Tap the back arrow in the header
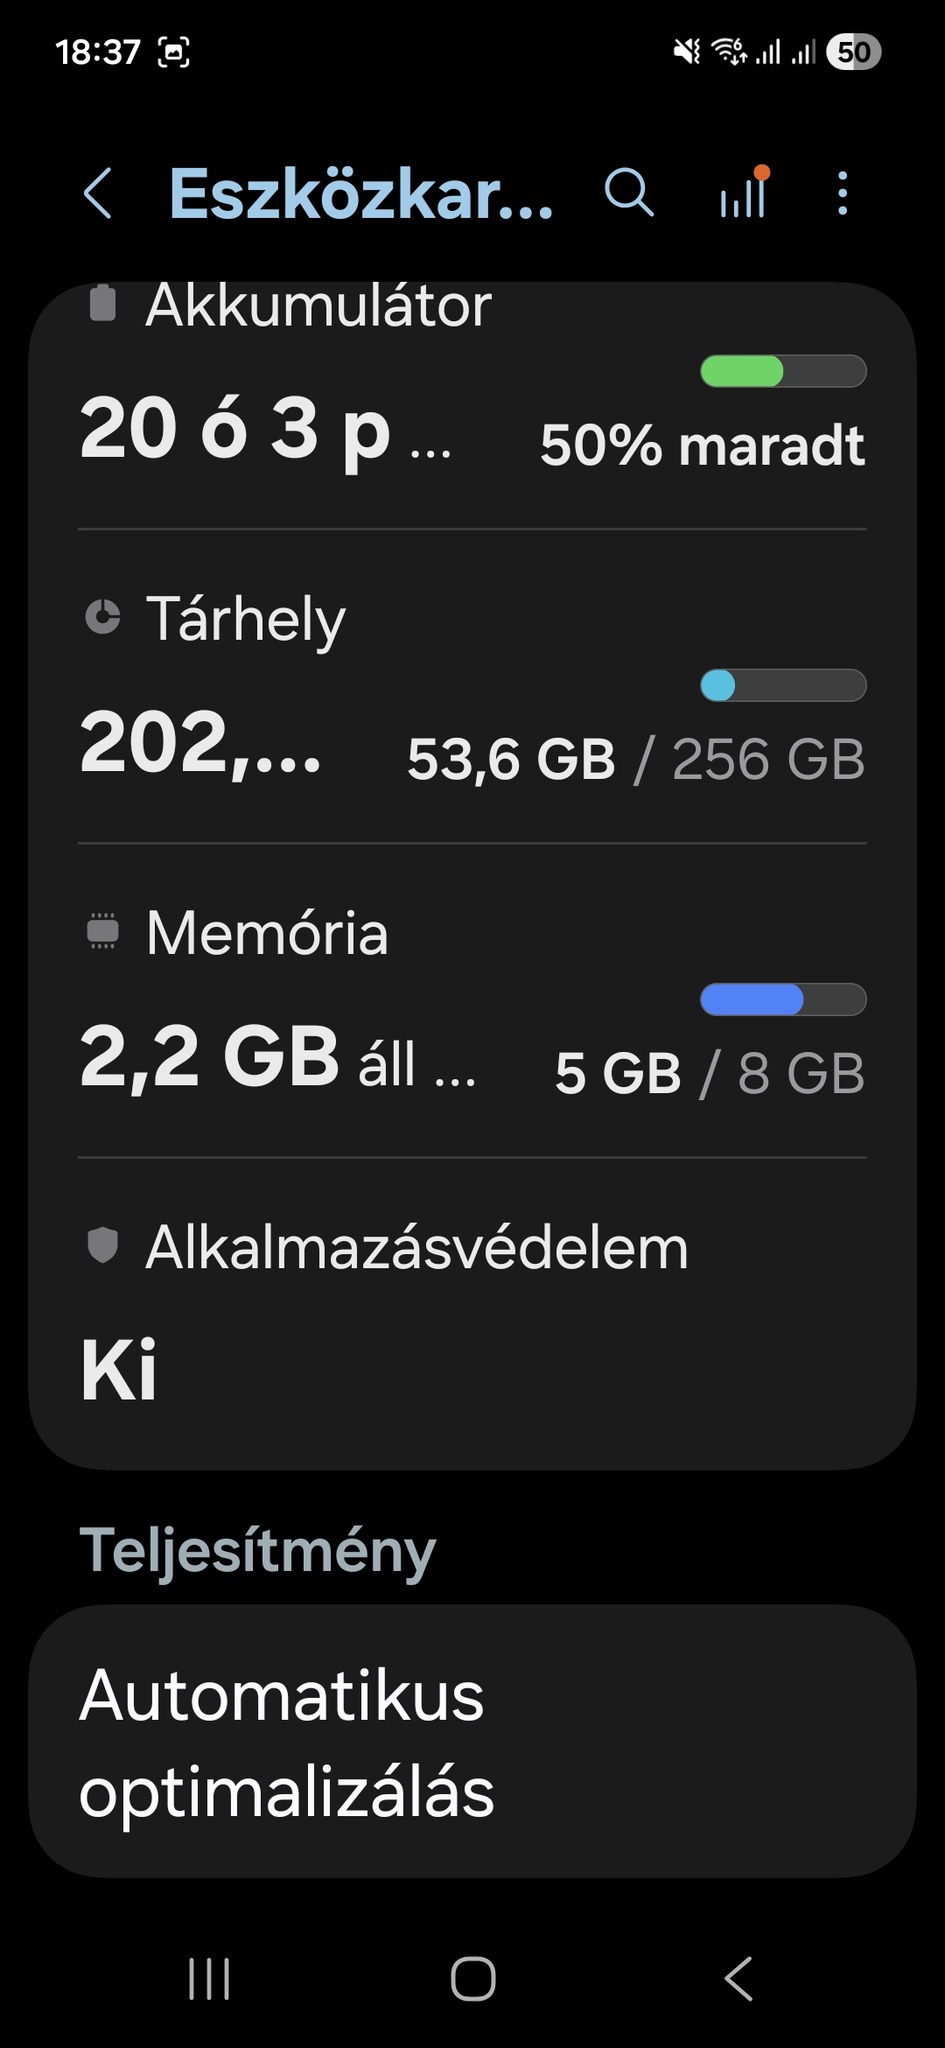 tap(98, 193)
